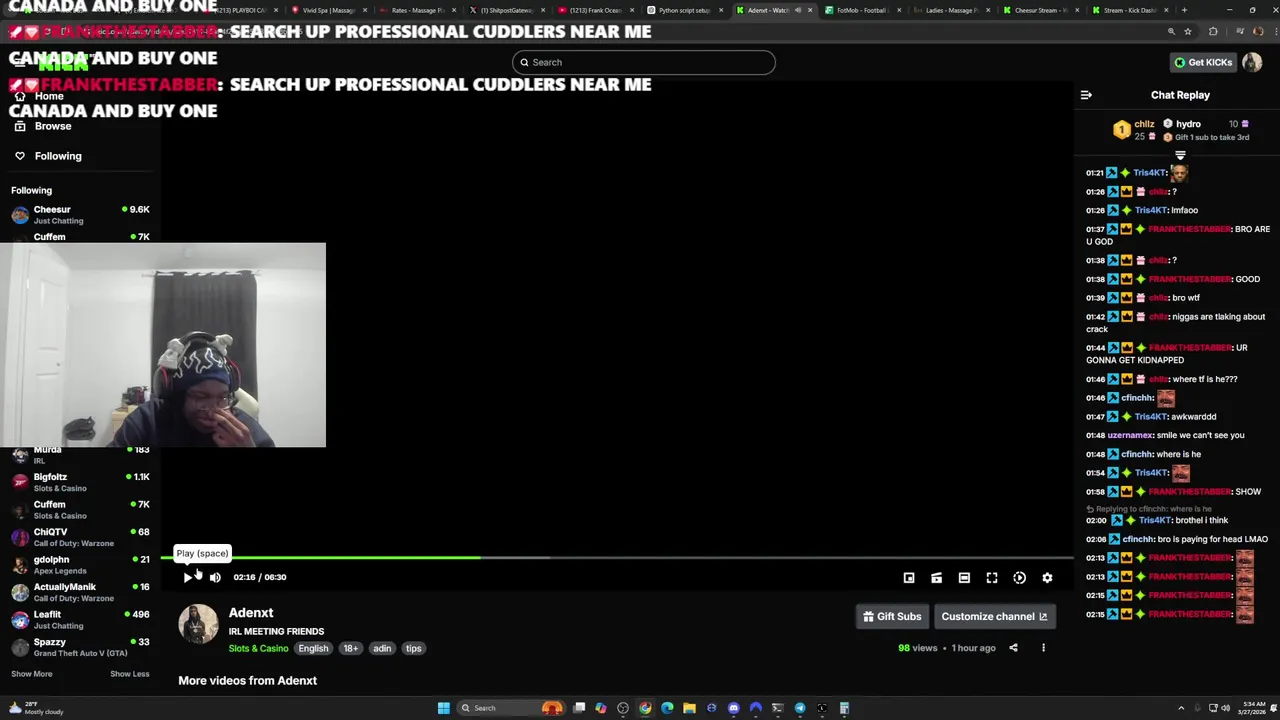1280x720 pixels.
Task: Open the three-dot more options menu
Action: (1043, 648)
